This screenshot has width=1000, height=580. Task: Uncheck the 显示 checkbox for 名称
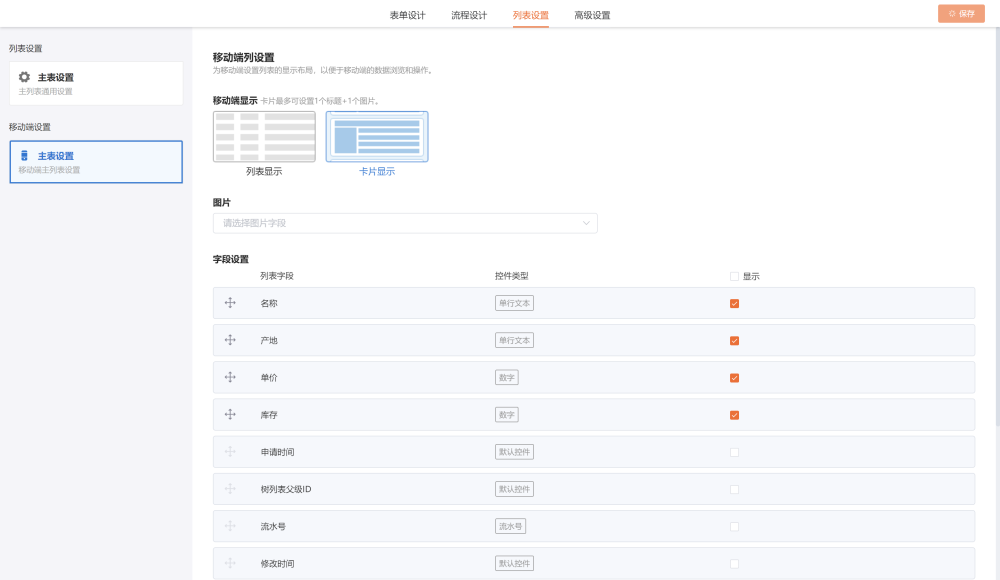[x=734, y=303]
